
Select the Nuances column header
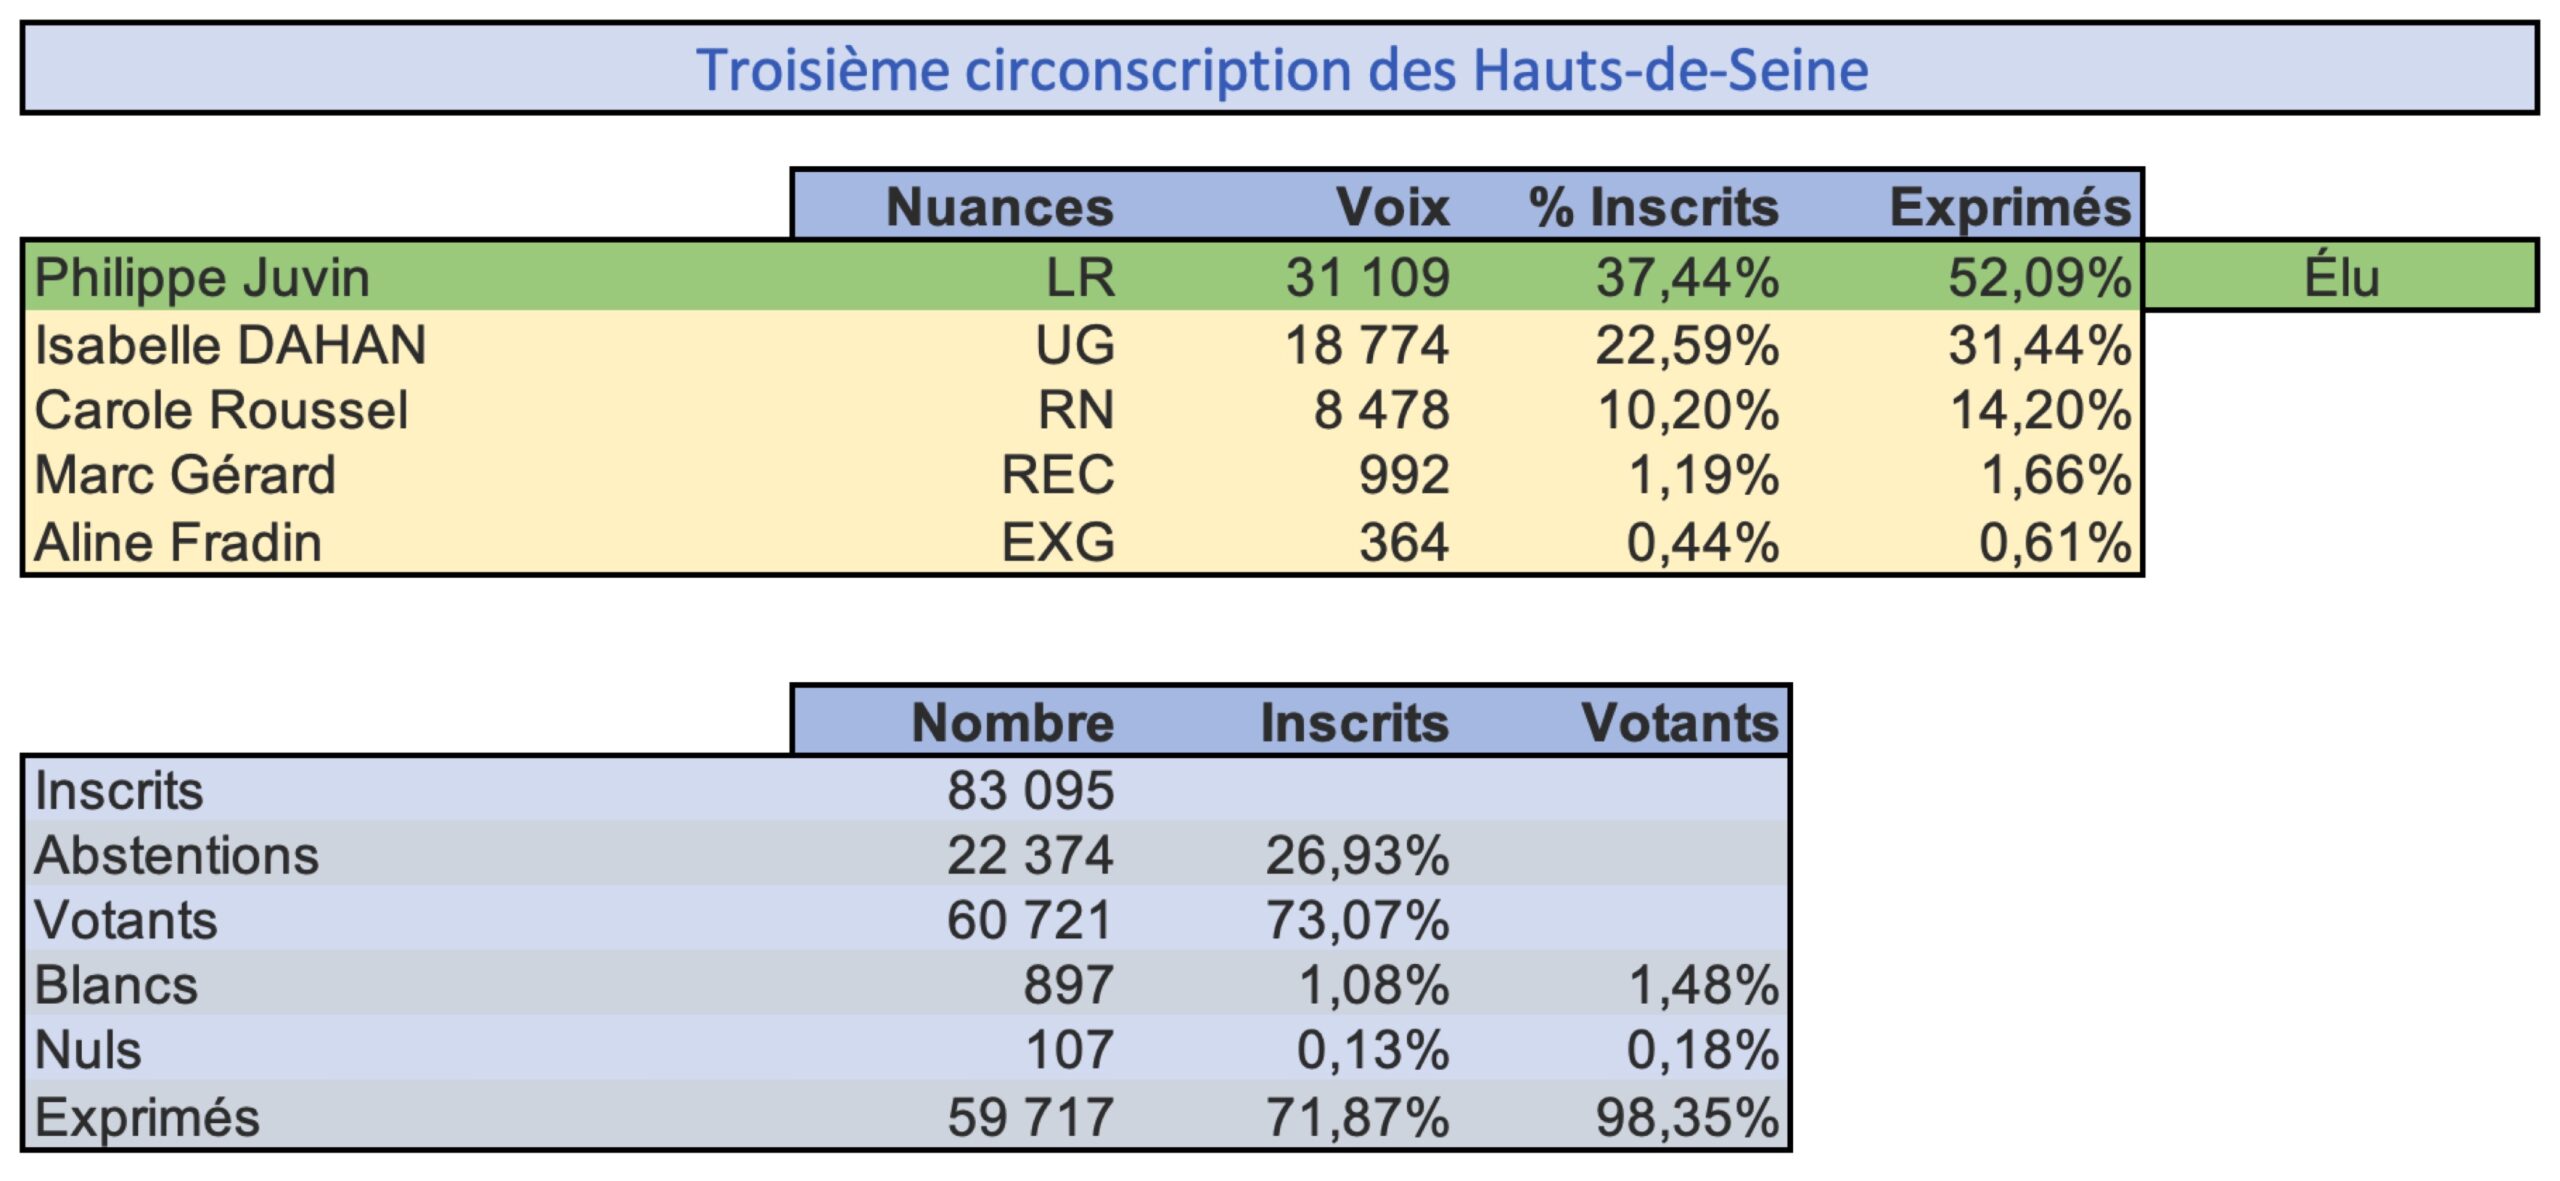click(1000, 207)
